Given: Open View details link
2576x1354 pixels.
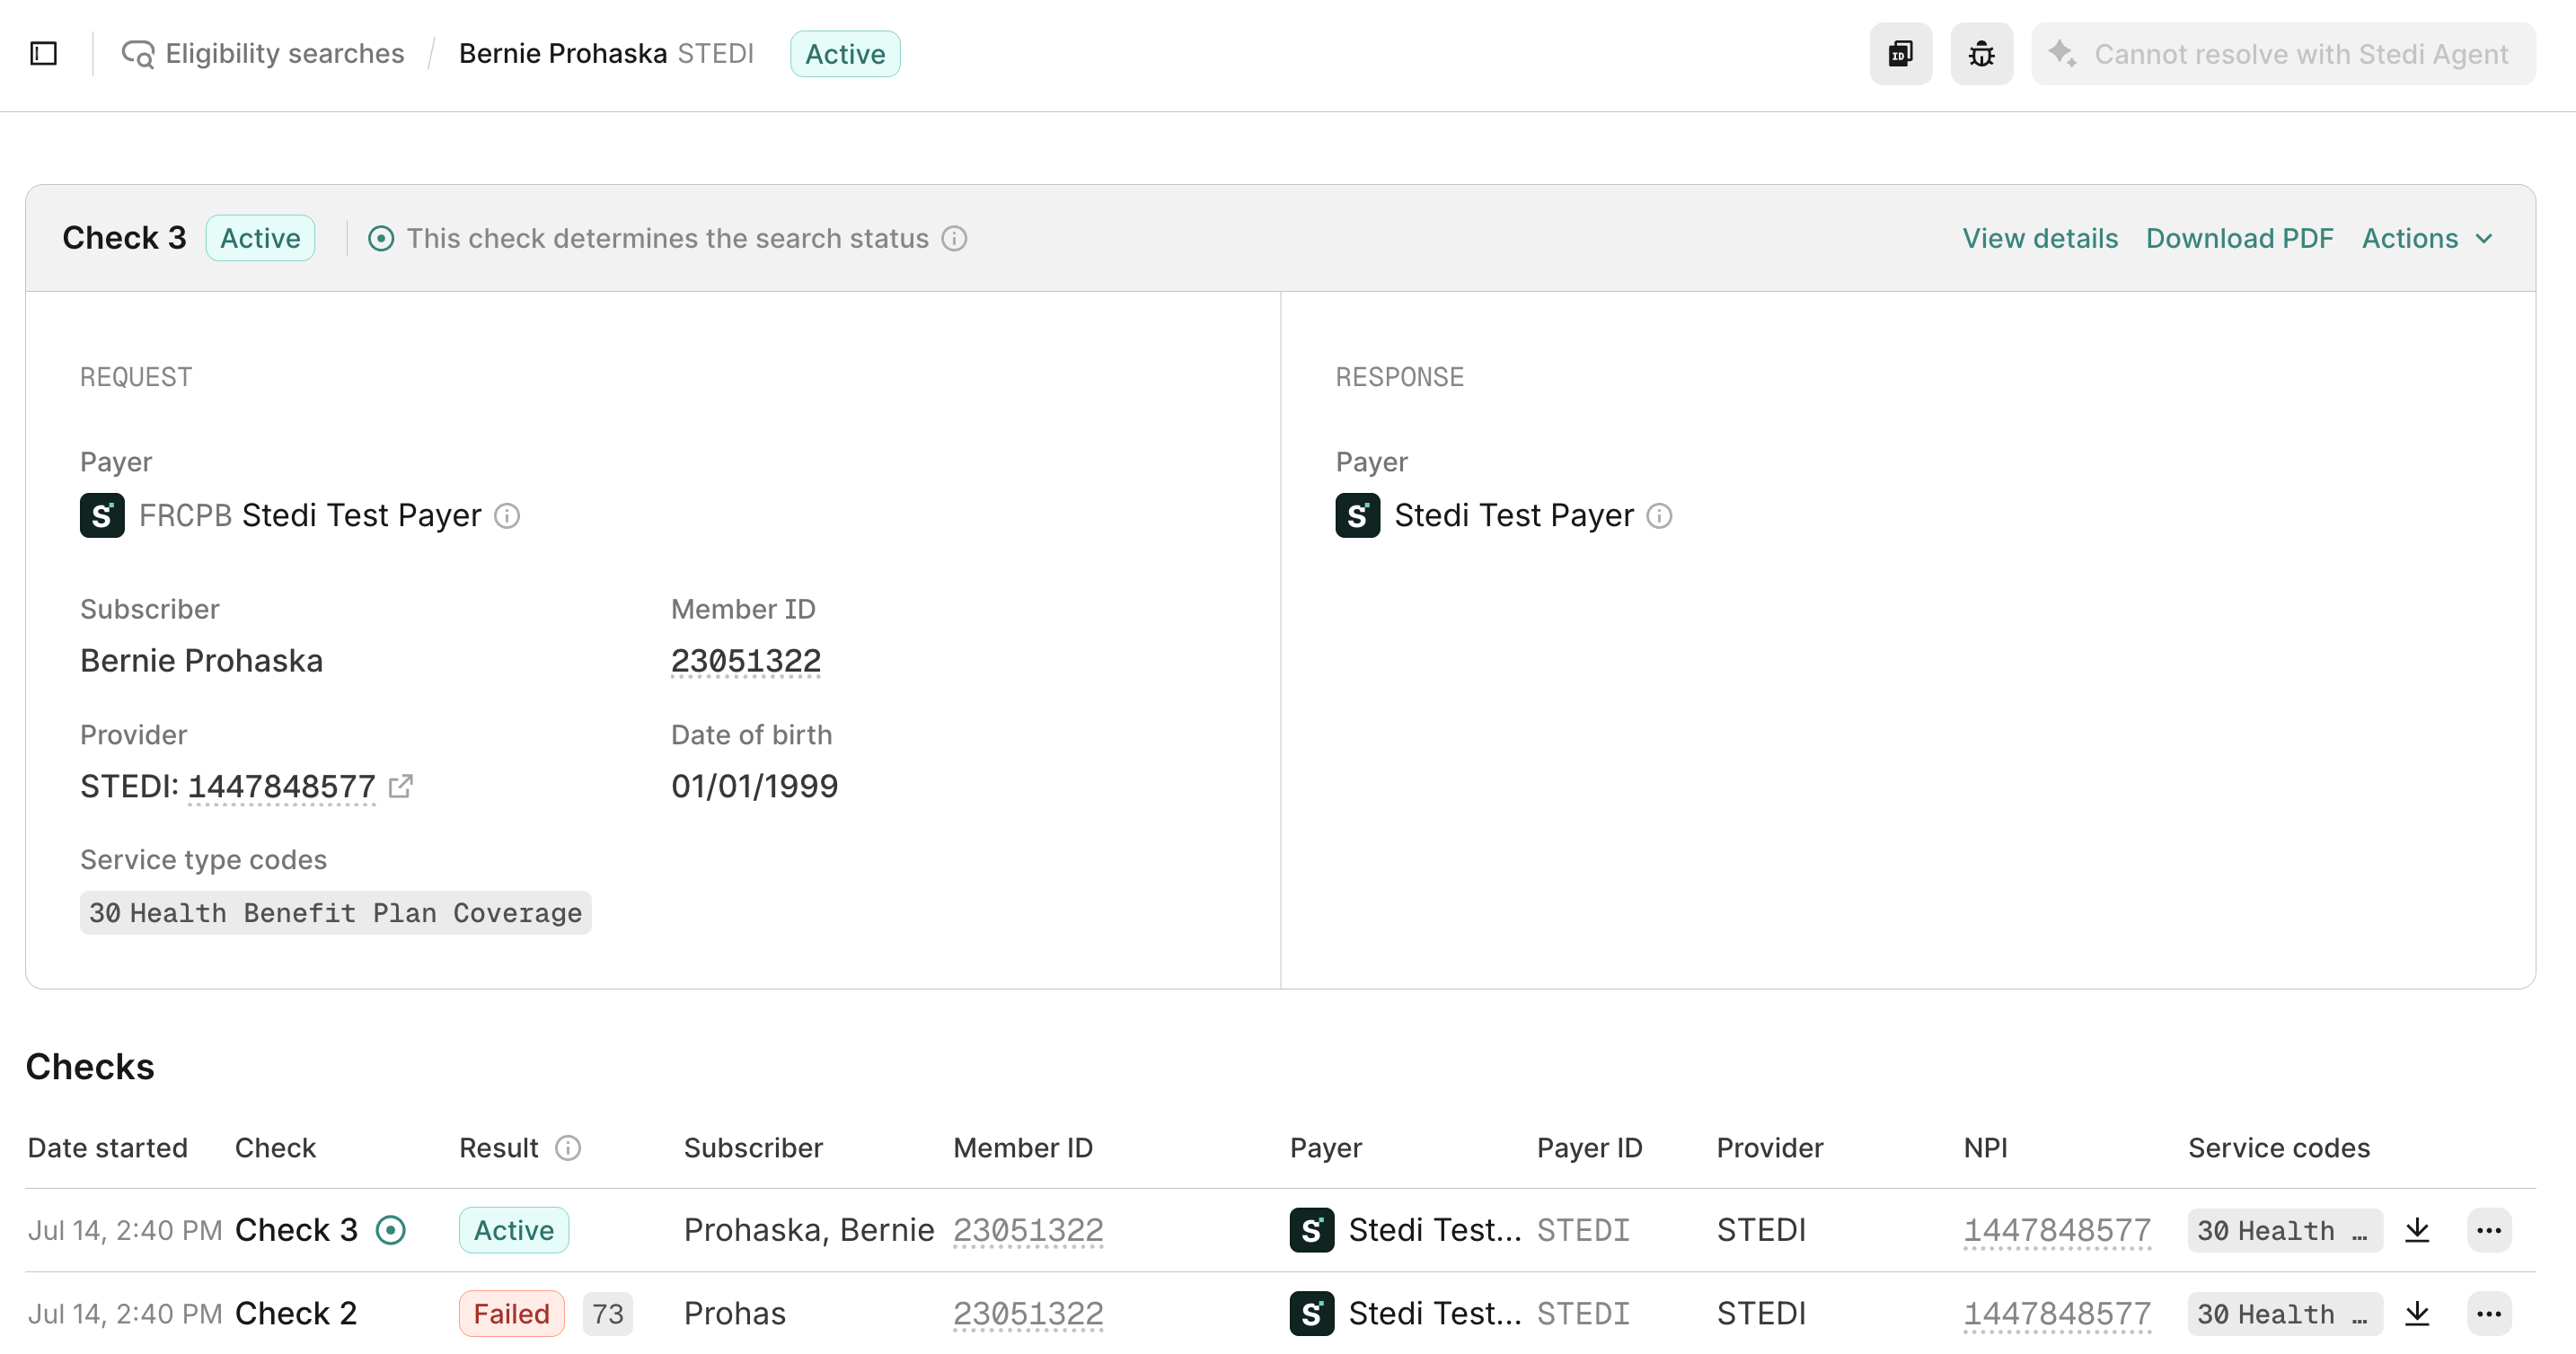Looking at the screenshot, I should click(2040, 238).
